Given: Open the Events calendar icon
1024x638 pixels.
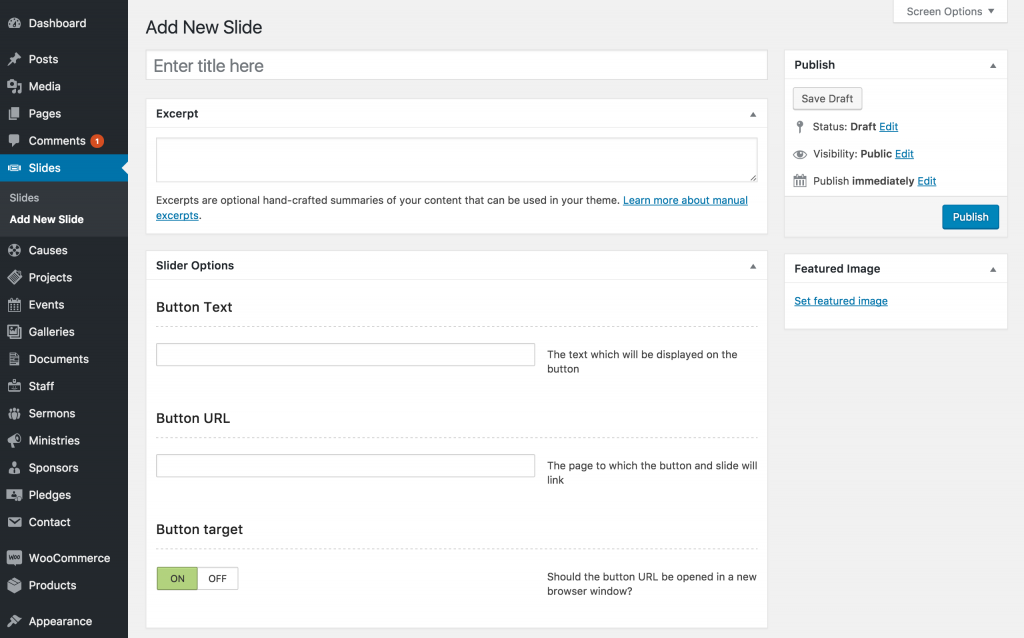Looking at the screenshot, I should [x=12, y=304].
